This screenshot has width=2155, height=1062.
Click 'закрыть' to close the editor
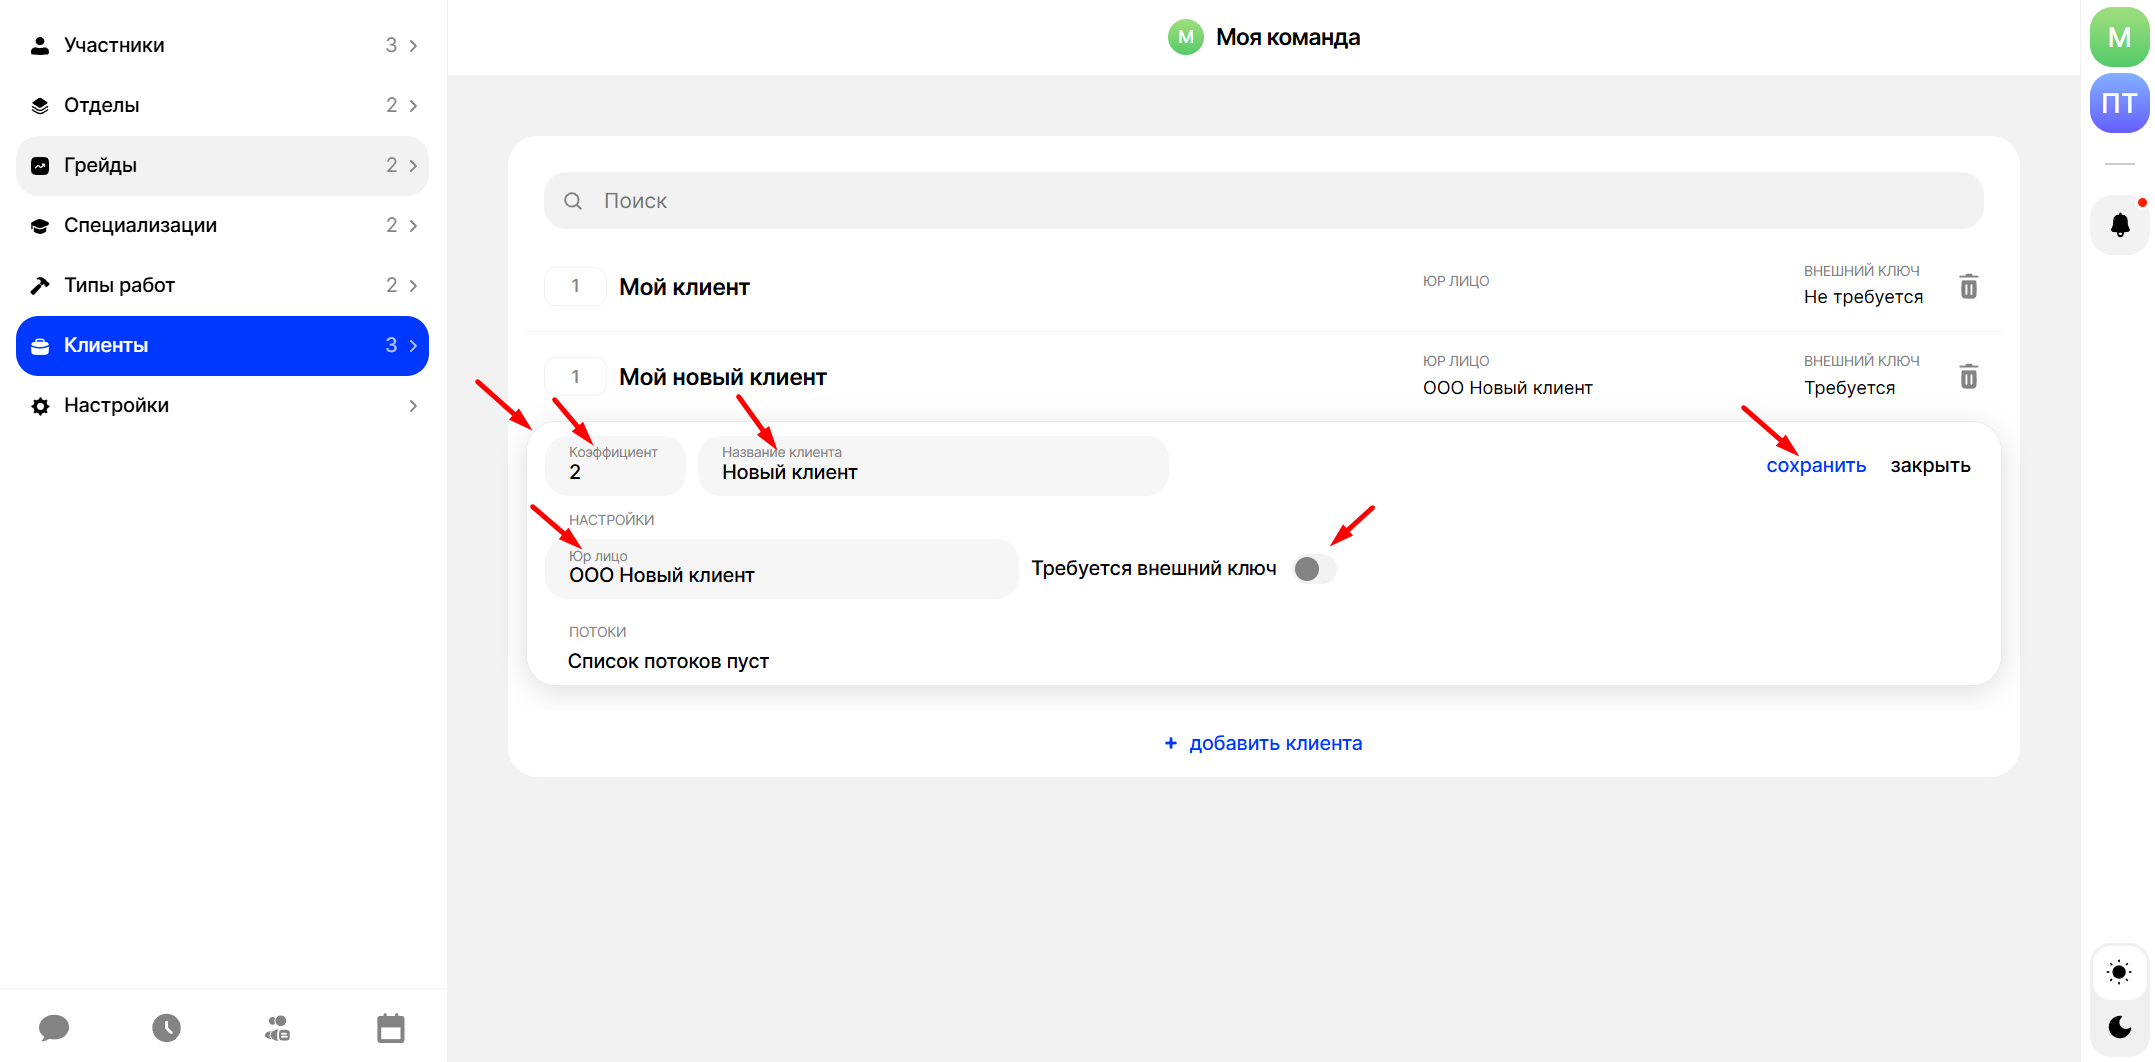[1930, 466]
